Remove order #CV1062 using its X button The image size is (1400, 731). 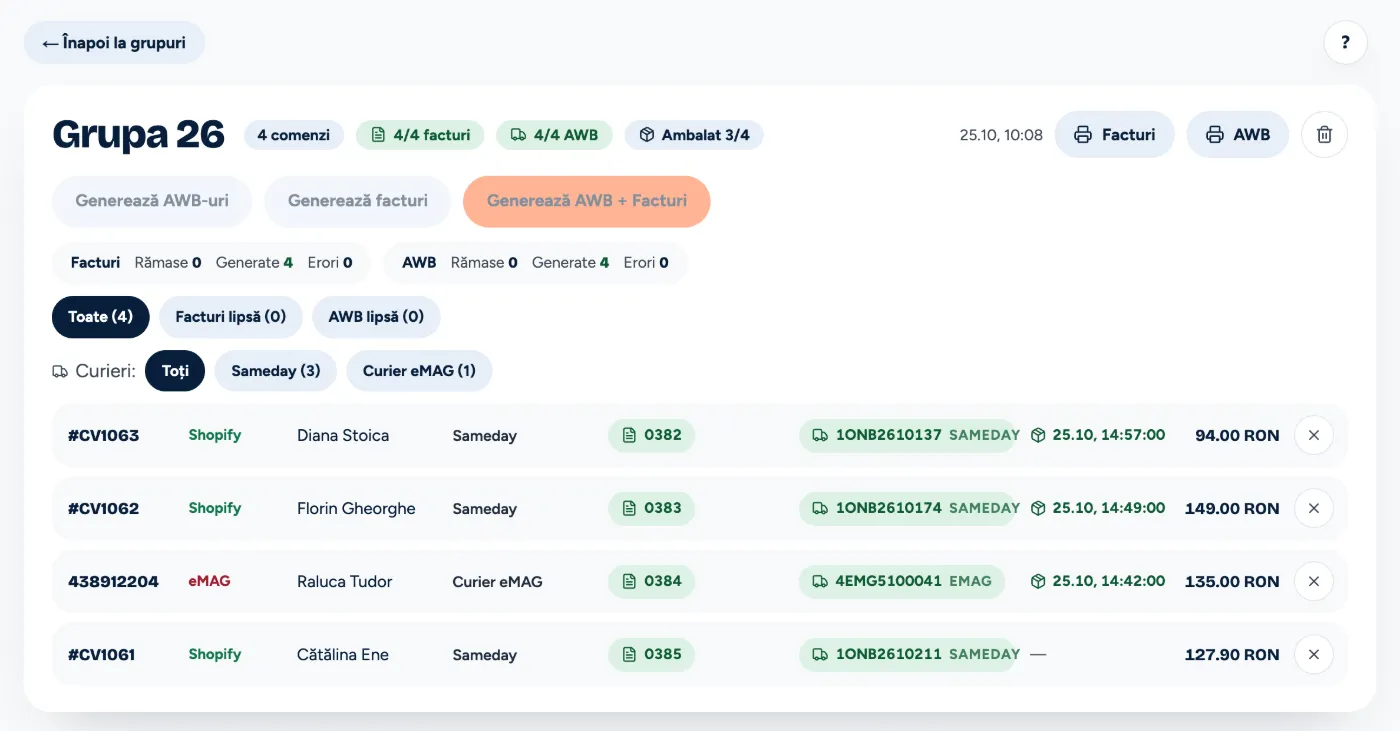point(1314,509)
